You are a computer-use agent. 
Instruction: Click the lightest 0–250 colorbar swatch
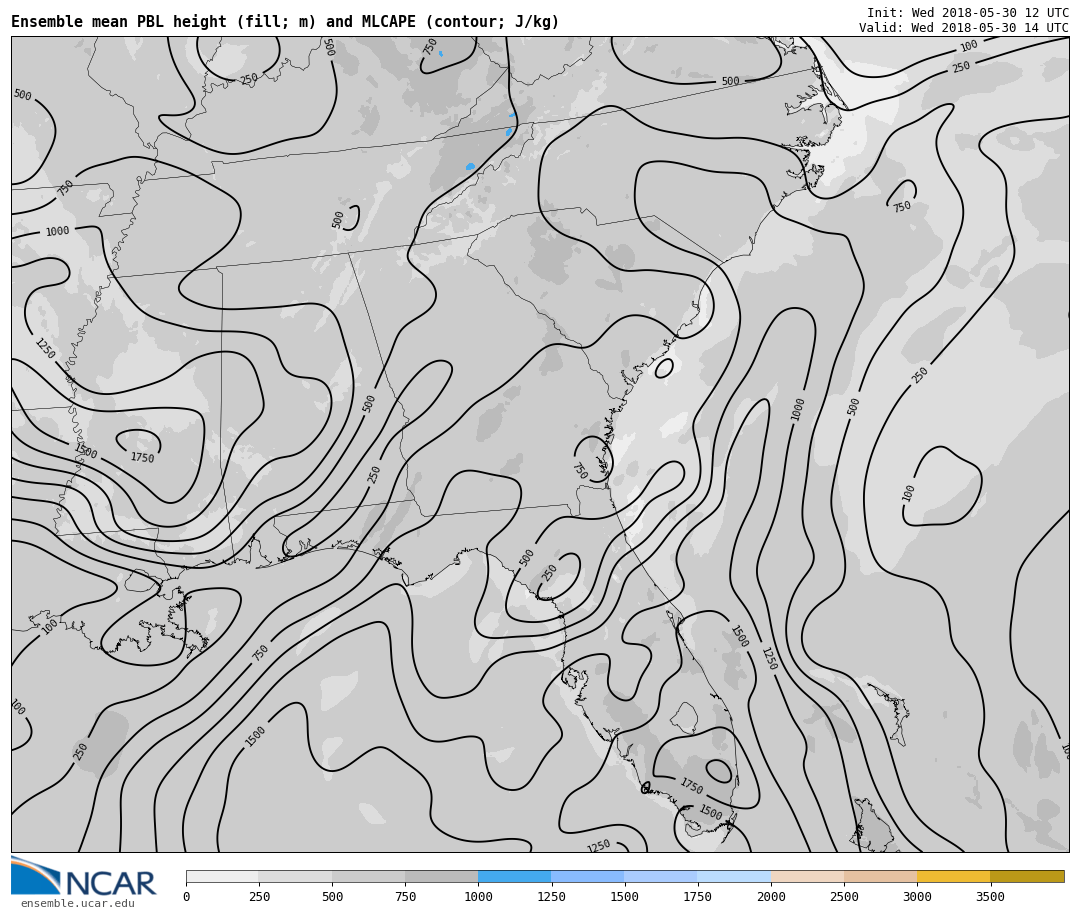pos(222,876)
